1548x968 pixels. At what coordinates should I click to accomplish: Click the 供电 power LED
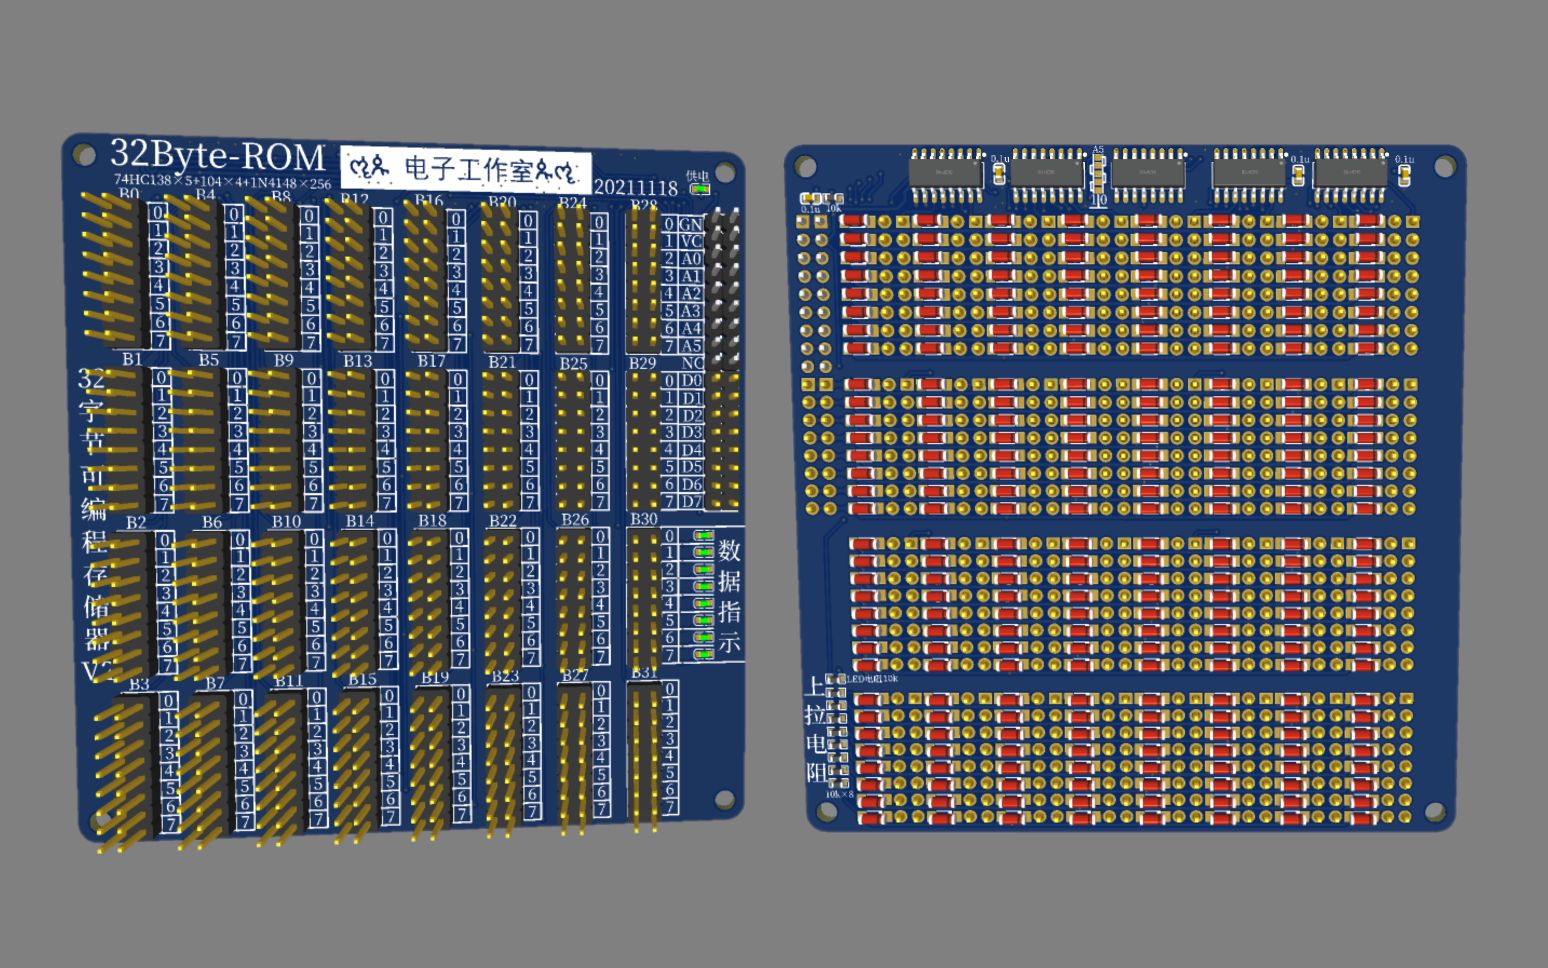pos(699,188)
